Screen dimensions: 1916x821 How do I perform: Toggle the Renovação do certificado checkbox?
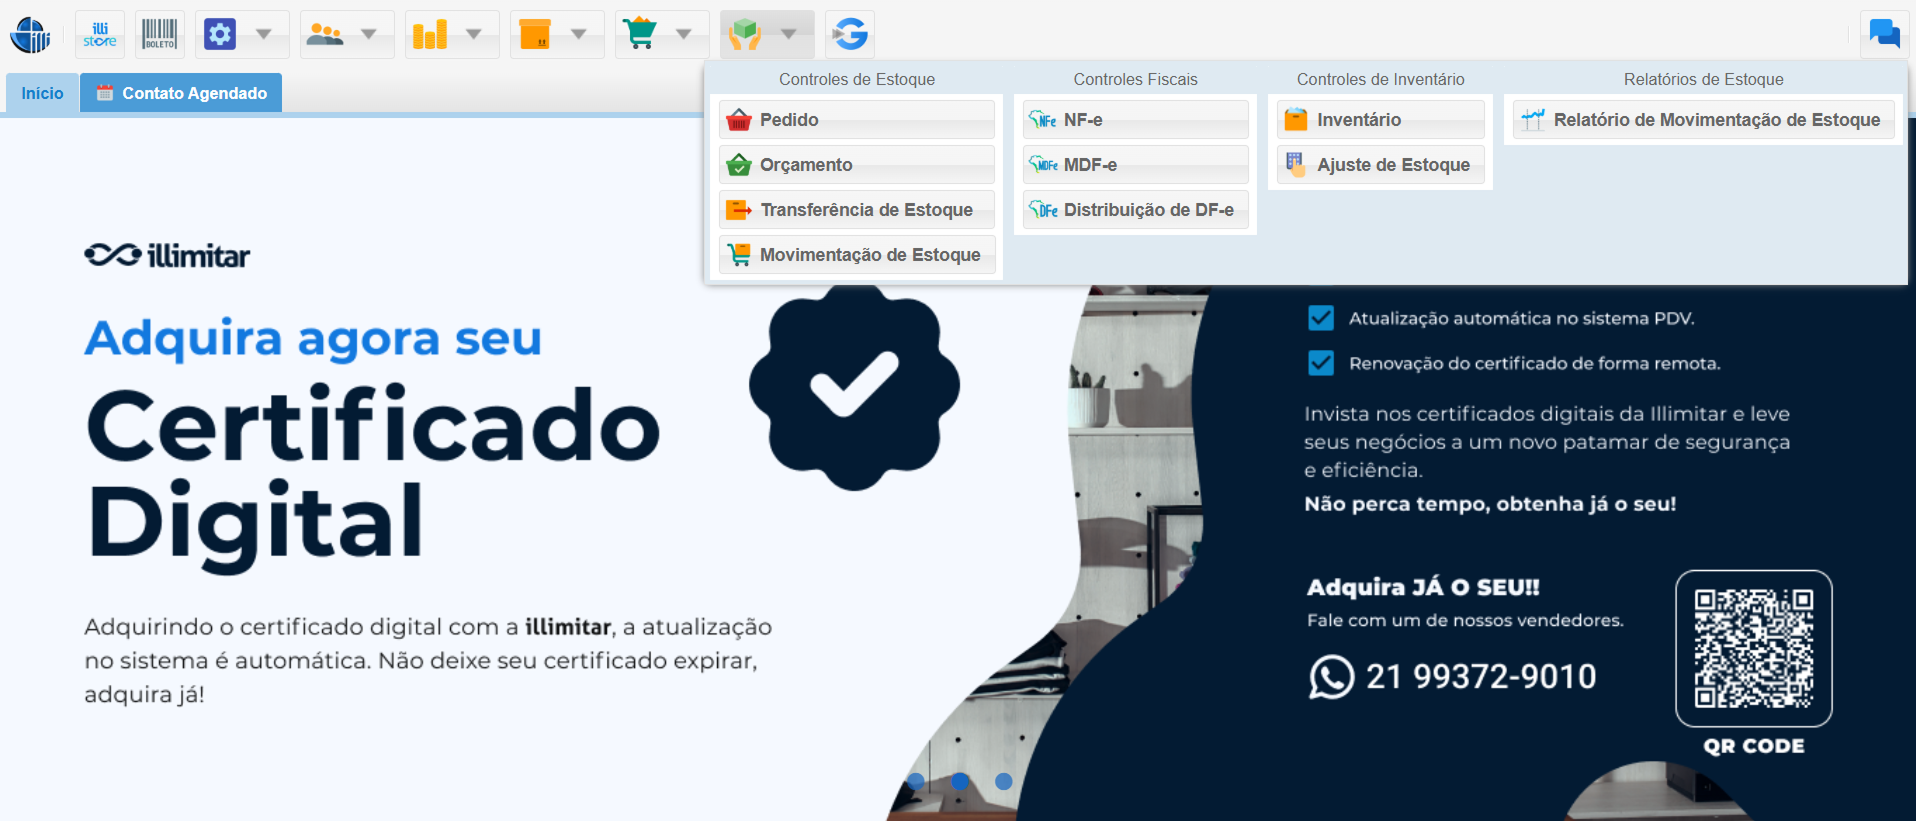point(1321,363)
